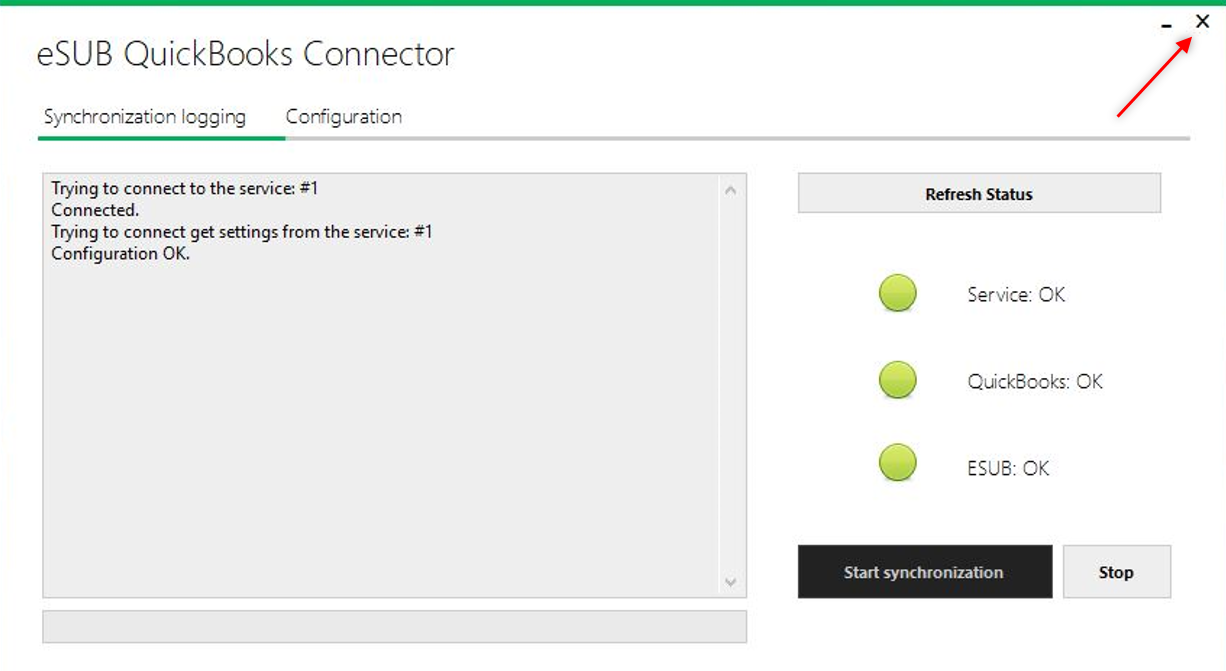
Task: Close the eSUB QuickBooks Connector window
Action: (x=1202, y=21)
